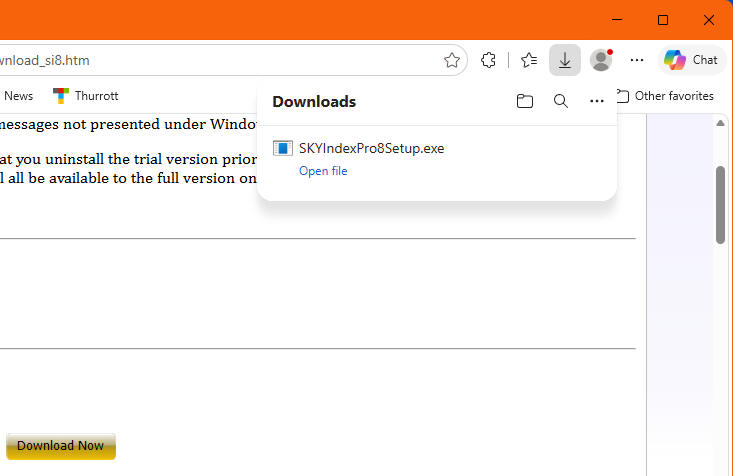Viewport: 733px width, 476px height.
Task: Maximize the browser window
Action: pos(663,20)
